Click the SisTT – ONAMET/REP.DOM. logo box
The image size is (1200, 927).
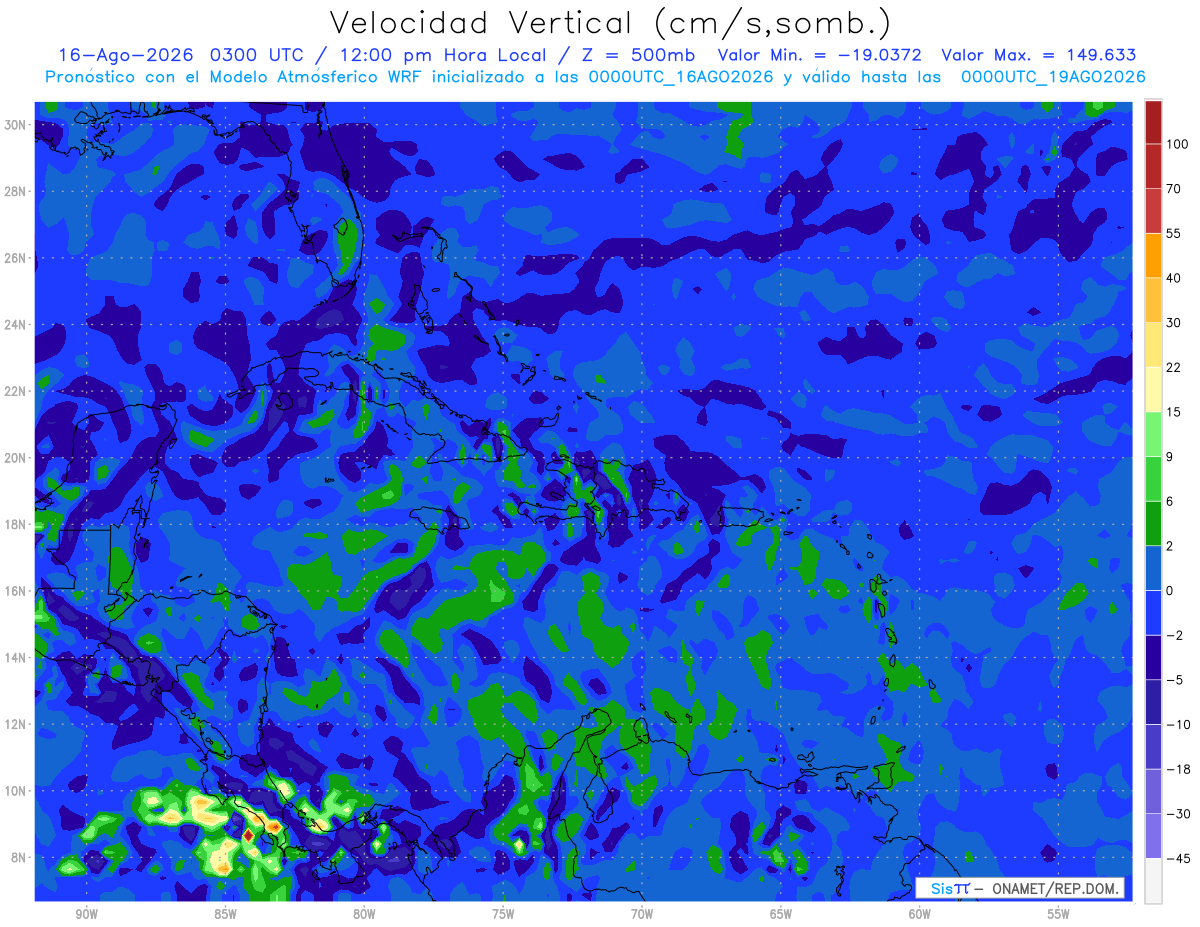[x=1019, y=888]
